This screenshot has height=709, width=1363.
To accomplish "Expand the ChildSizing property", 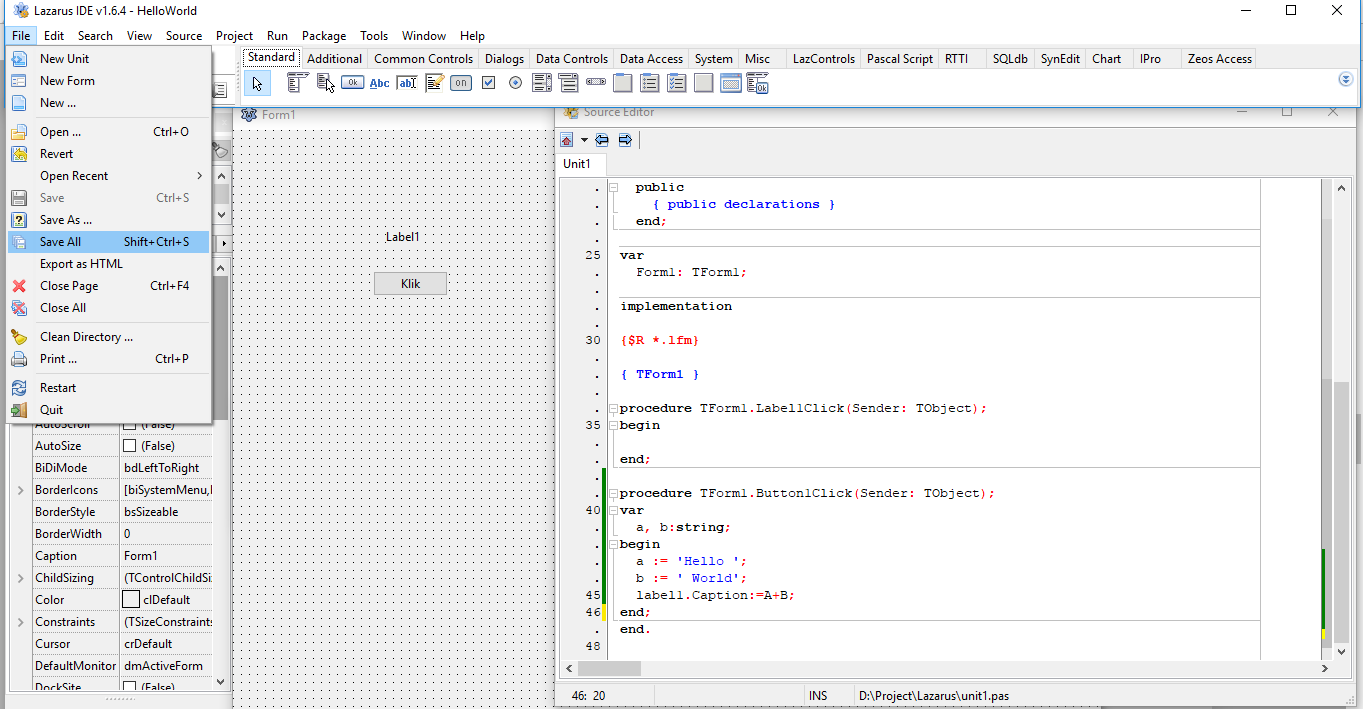I will (x=20, y=578).
